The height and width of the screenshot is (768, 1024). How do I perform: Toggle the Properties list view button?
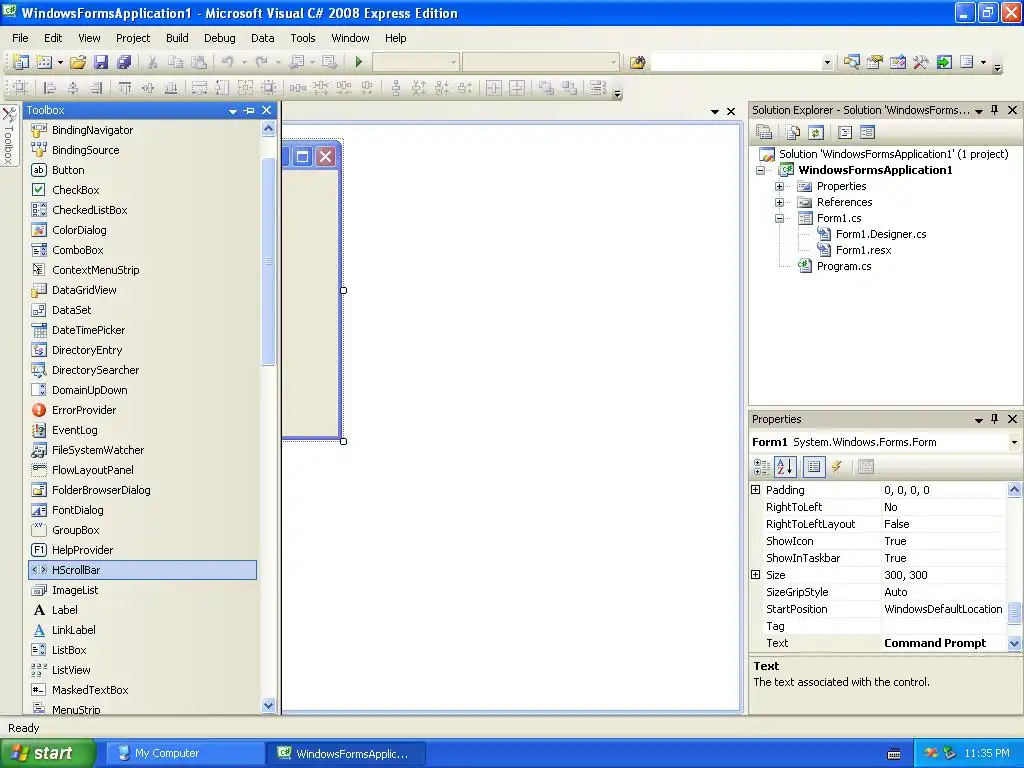[814, 466]
